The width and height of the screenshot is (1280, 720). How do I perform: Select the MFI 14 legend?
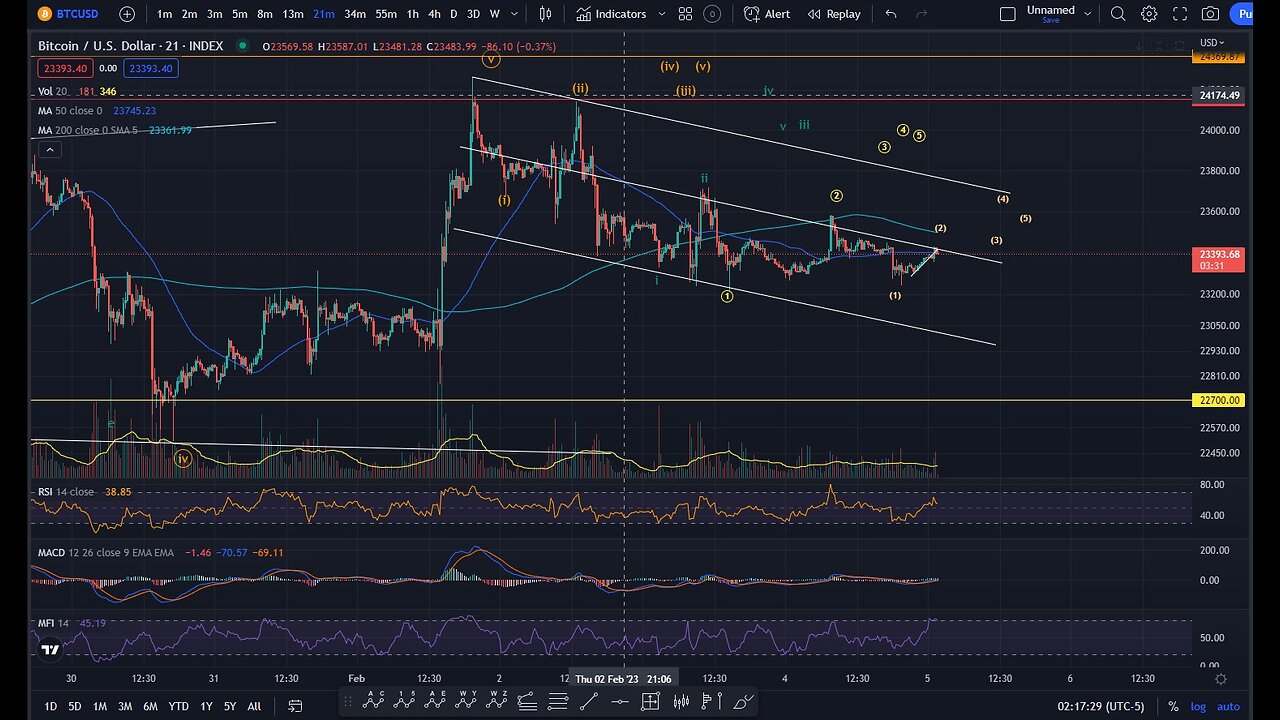52,623
